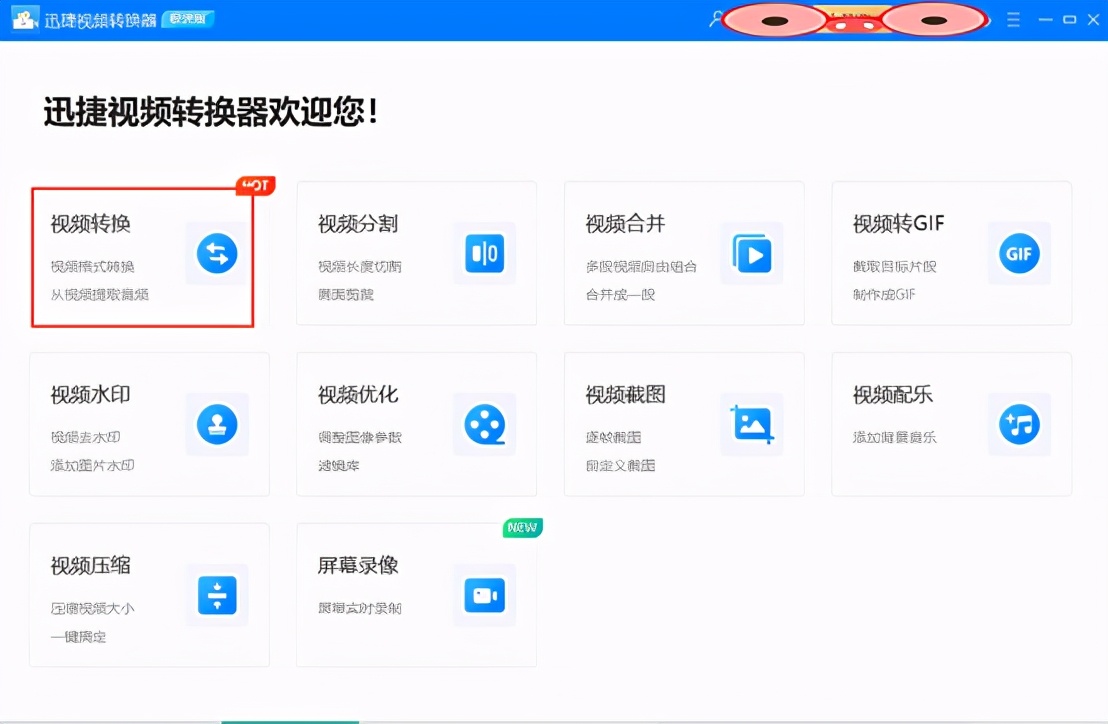
Task: Select the Video Watermark icon
Action: 218,424
